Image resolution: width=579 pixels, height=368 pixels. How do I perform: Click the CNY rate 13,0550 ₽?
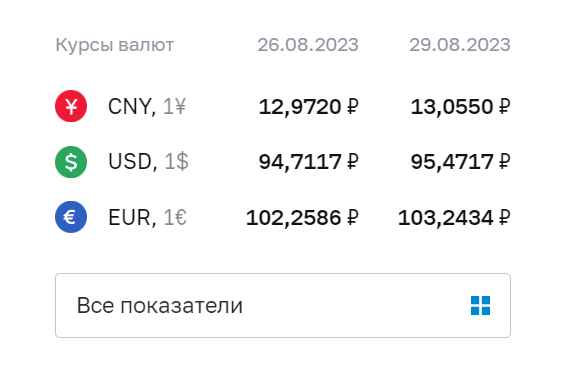click(460, 107)
